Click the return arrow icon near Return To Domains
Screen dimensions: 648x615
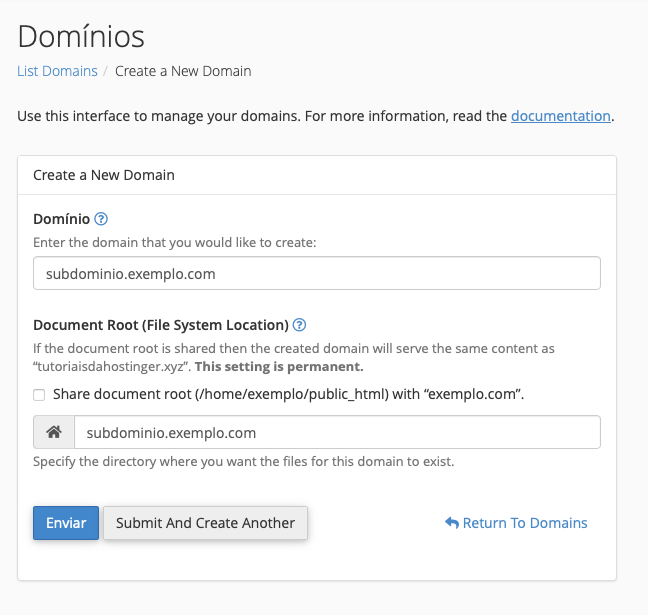[x=452, y=523]
